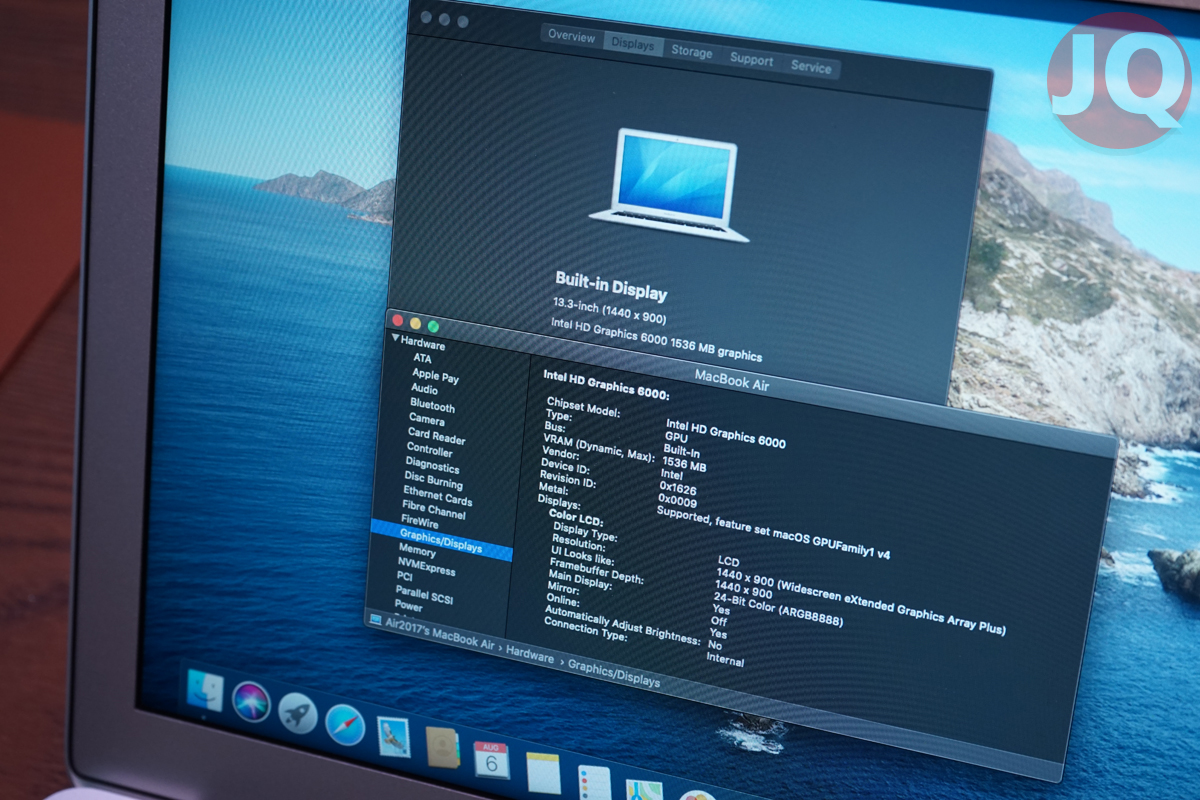Select Apple Pay in the sidebar
Viewport: 1200px width, 800px height.
pos(436,377)
